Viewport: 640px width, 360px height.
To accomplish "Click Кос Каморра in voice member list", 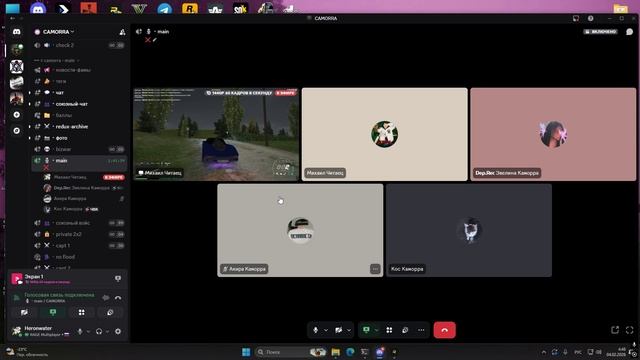I will [84, 209].
